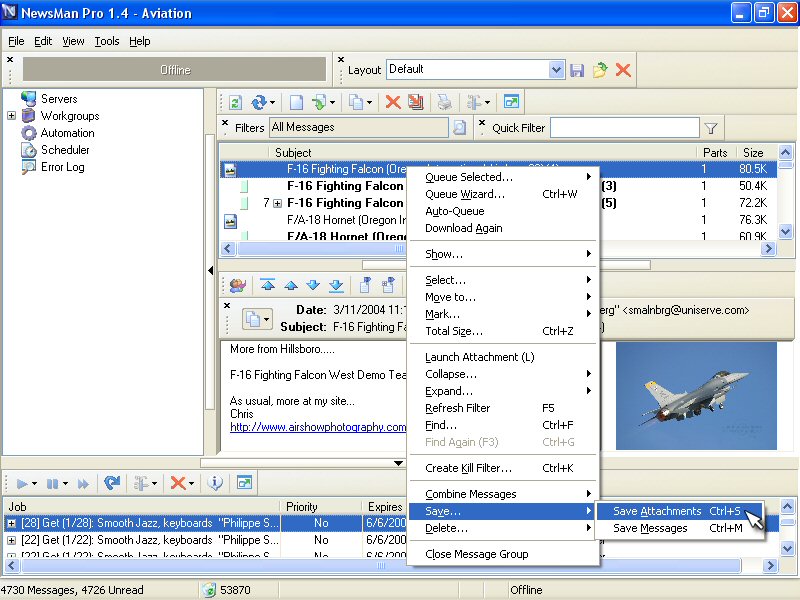The width and height of the screenshot is (800, 600).
Task: Click the skip-forward jobs icon
Action: point(83,483)
